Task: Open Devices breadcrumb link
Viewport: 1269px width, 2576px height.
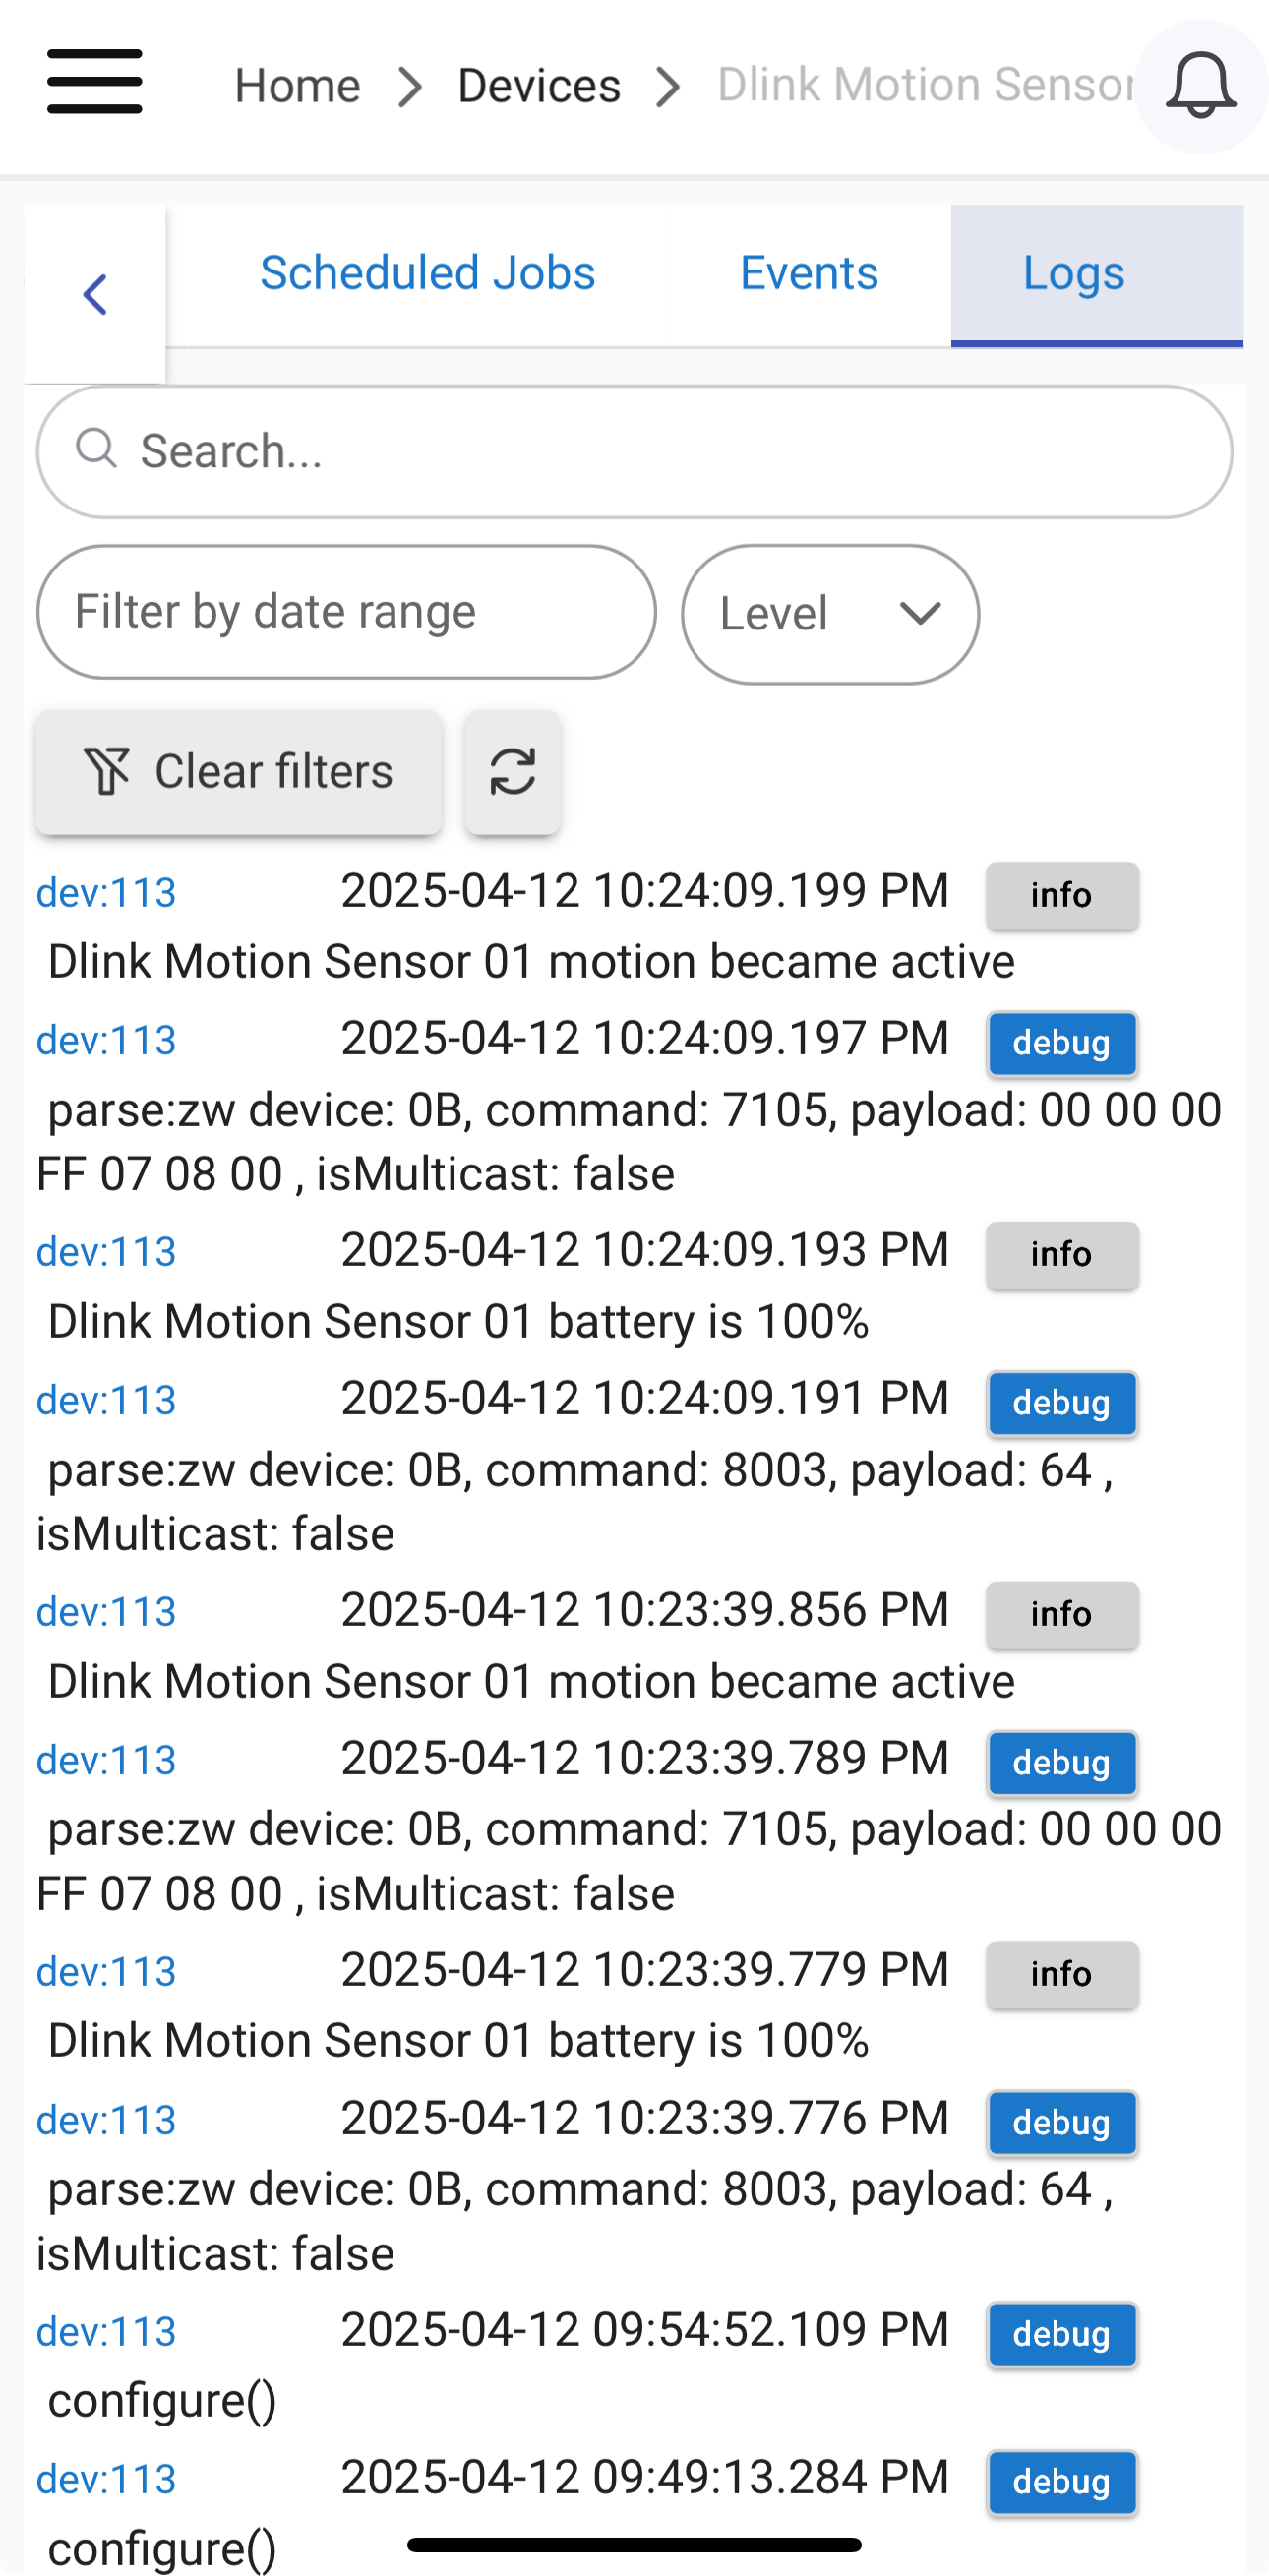Action: pyautogui.click(x=538, y=86)
